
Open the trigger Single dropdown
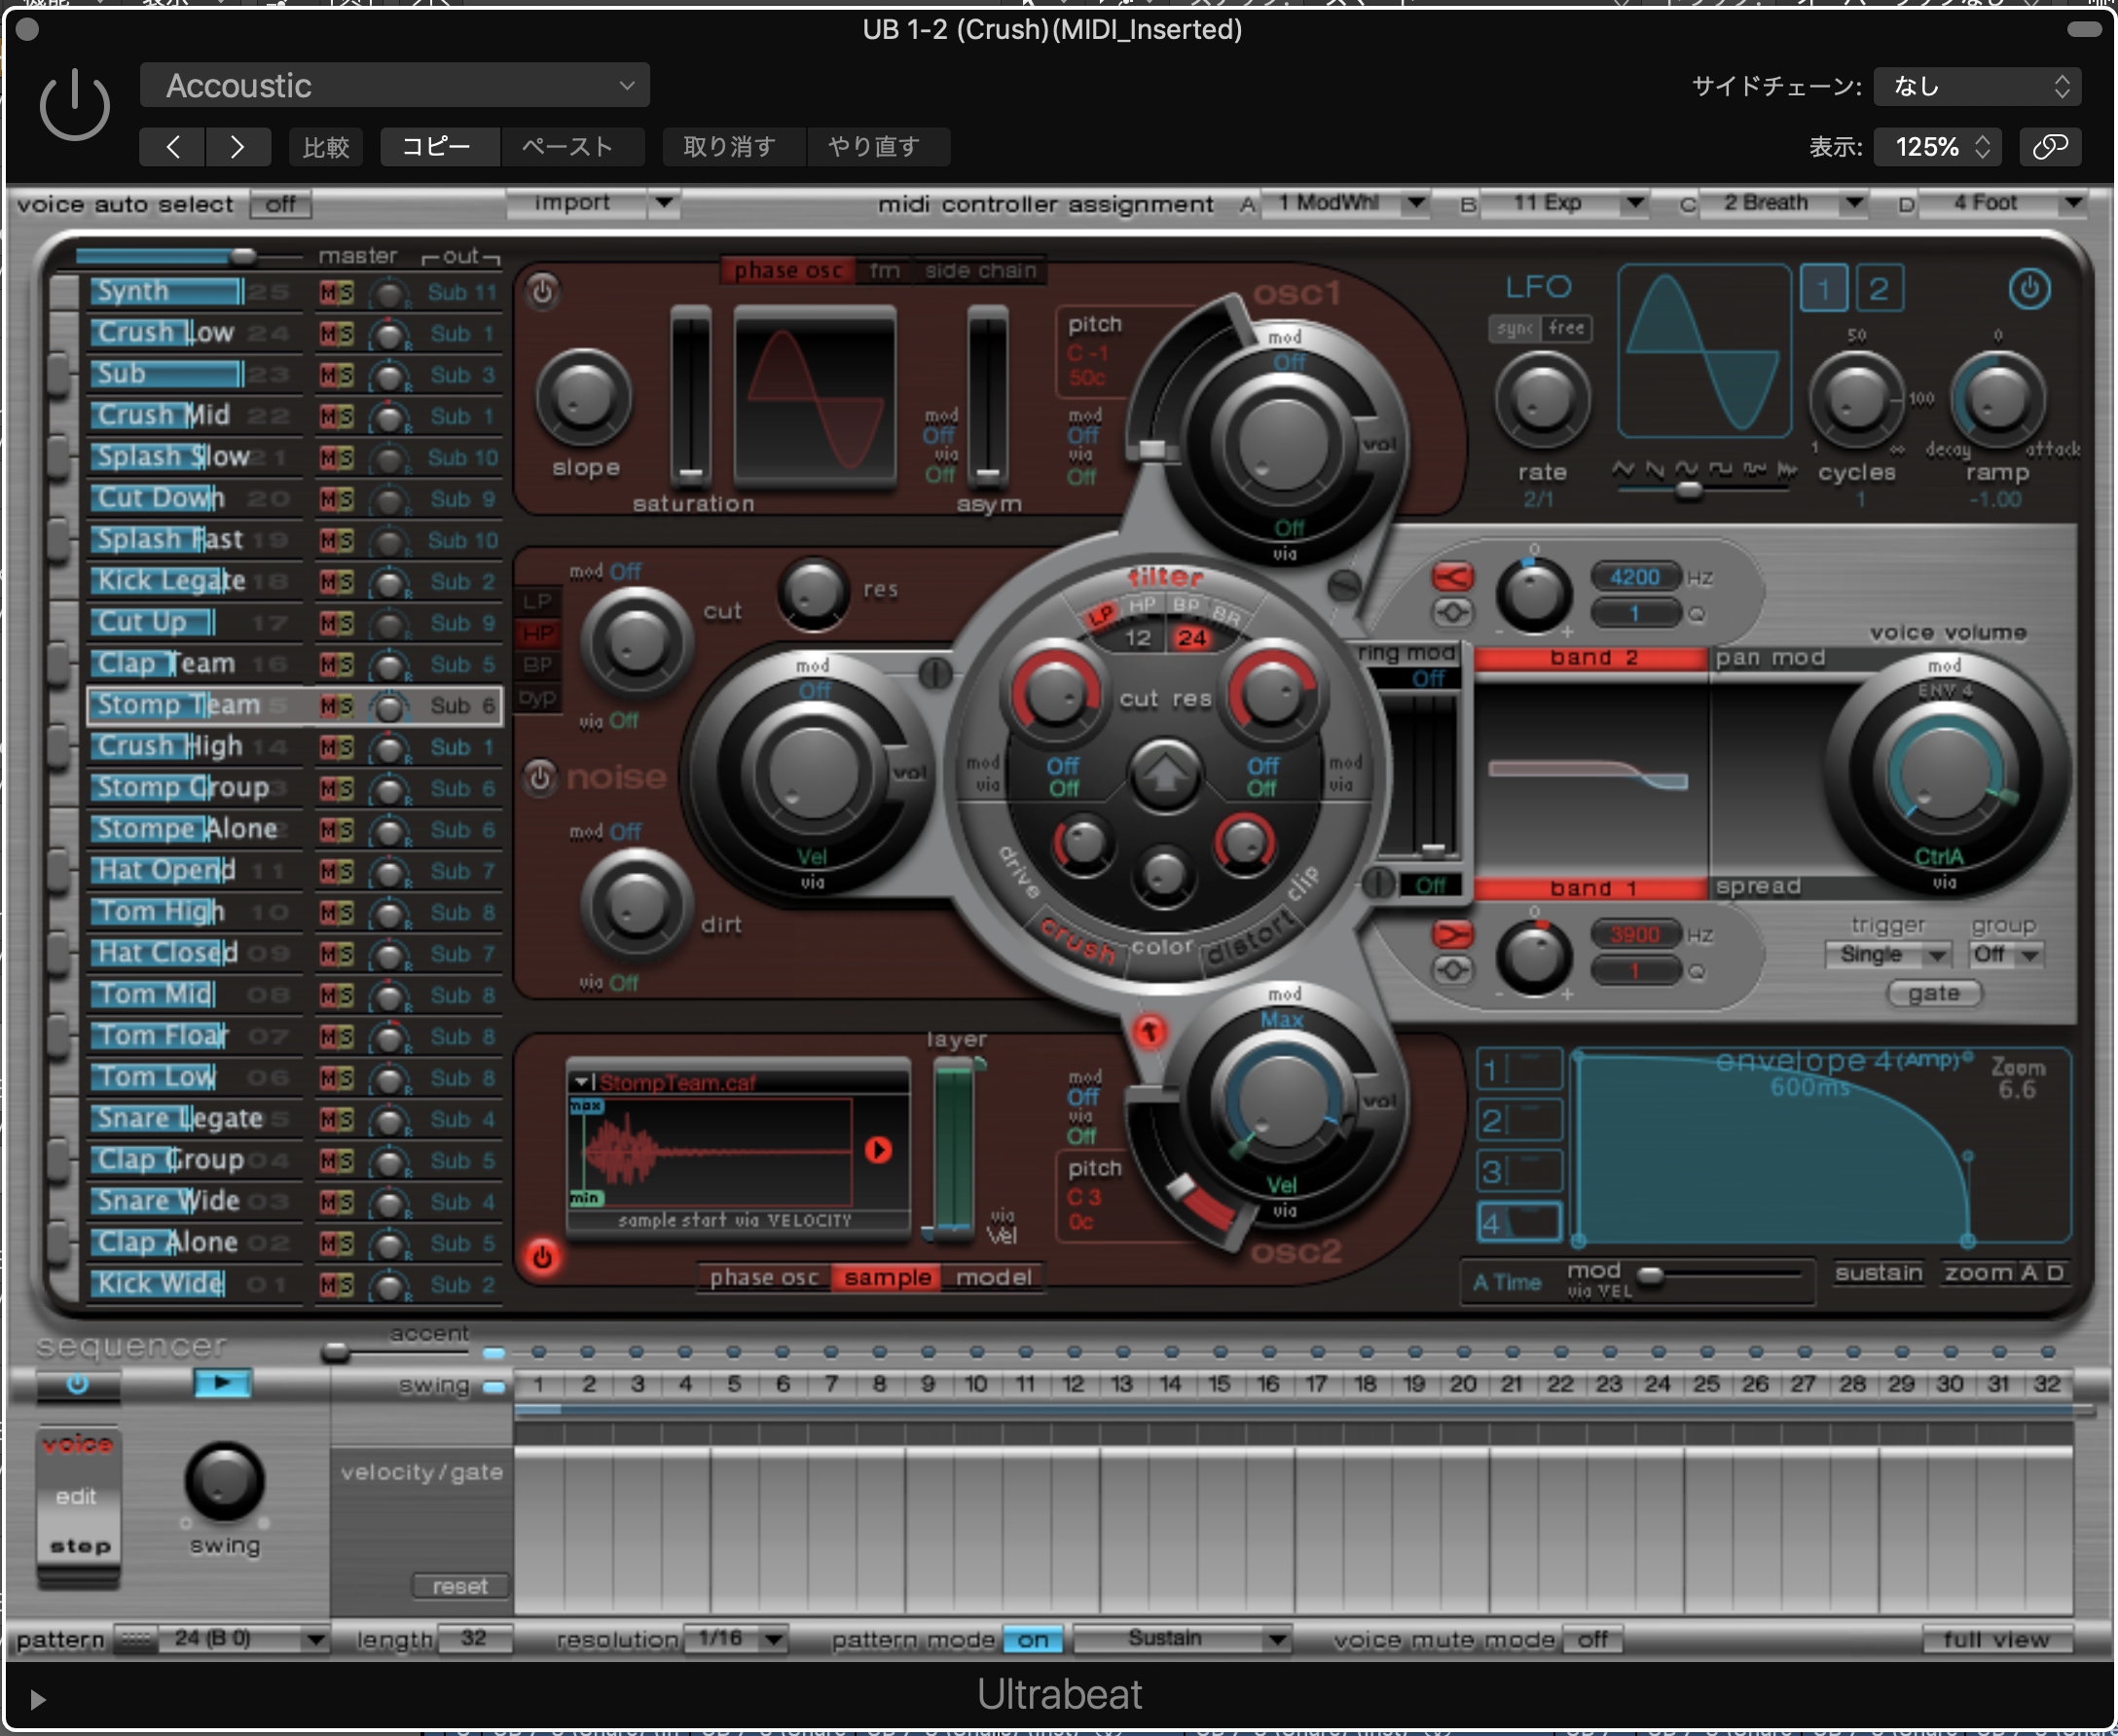[x=1888, y=954]
